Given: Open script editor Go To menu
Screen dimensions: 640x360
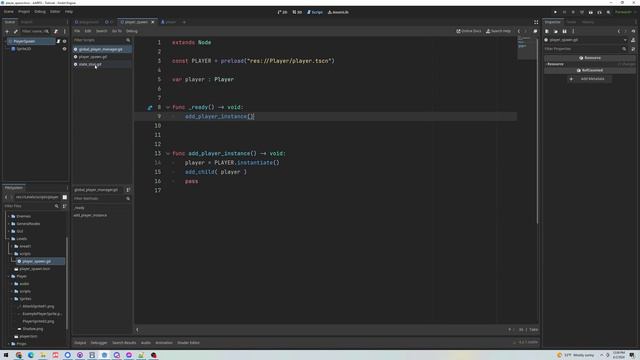Looking at the screenshot, I should [x=117, y=31].
